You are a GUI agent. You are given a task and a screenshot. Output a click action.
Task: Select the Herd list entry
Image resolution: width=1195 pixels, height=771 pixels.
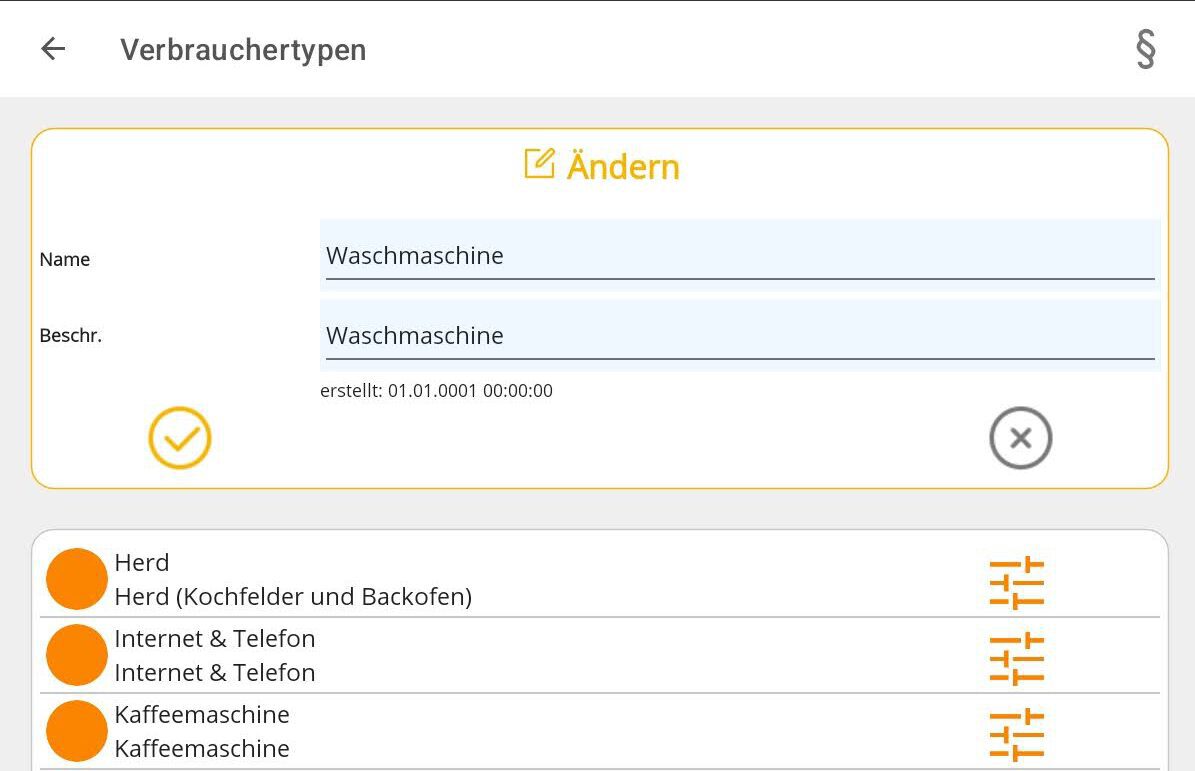142,563
